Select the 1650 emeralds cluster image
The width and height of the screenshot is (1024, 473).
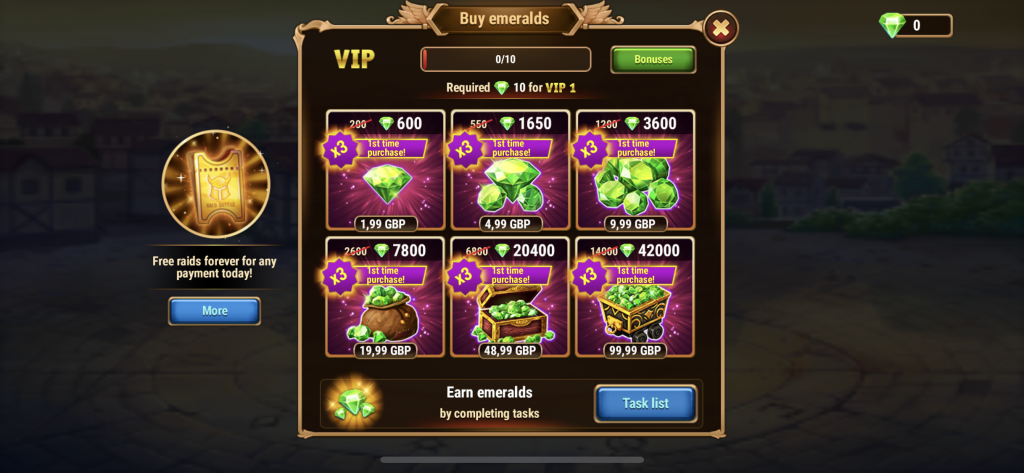pos(510,186)
